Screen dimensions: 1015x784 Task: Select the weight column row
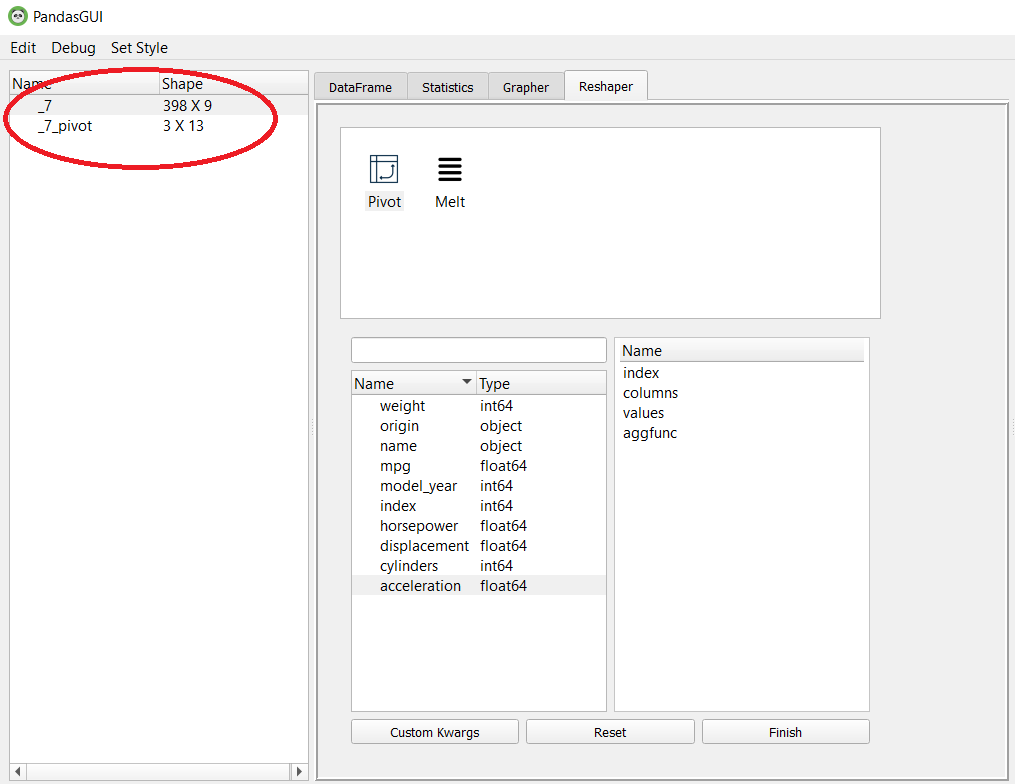478,406
